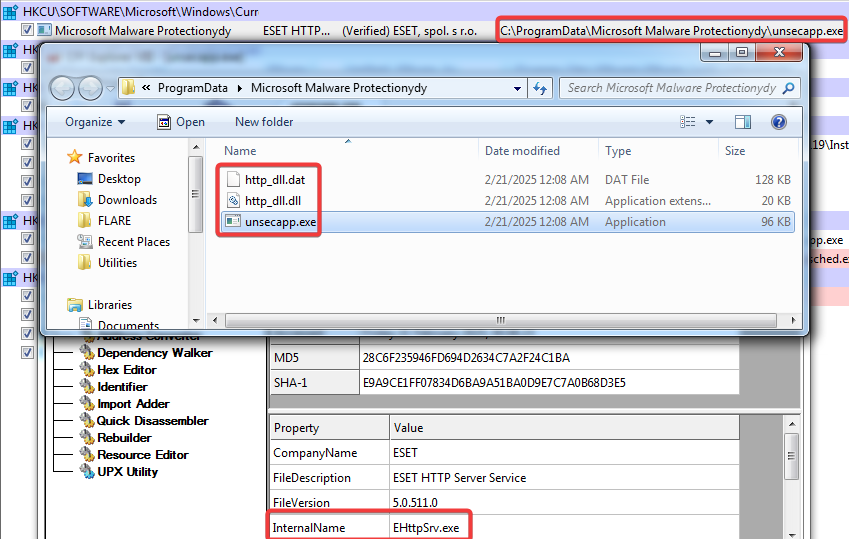The height and width of the screenshot is (539, 849).
Task: Click the Explorer search field
Action: pos(671,88)
